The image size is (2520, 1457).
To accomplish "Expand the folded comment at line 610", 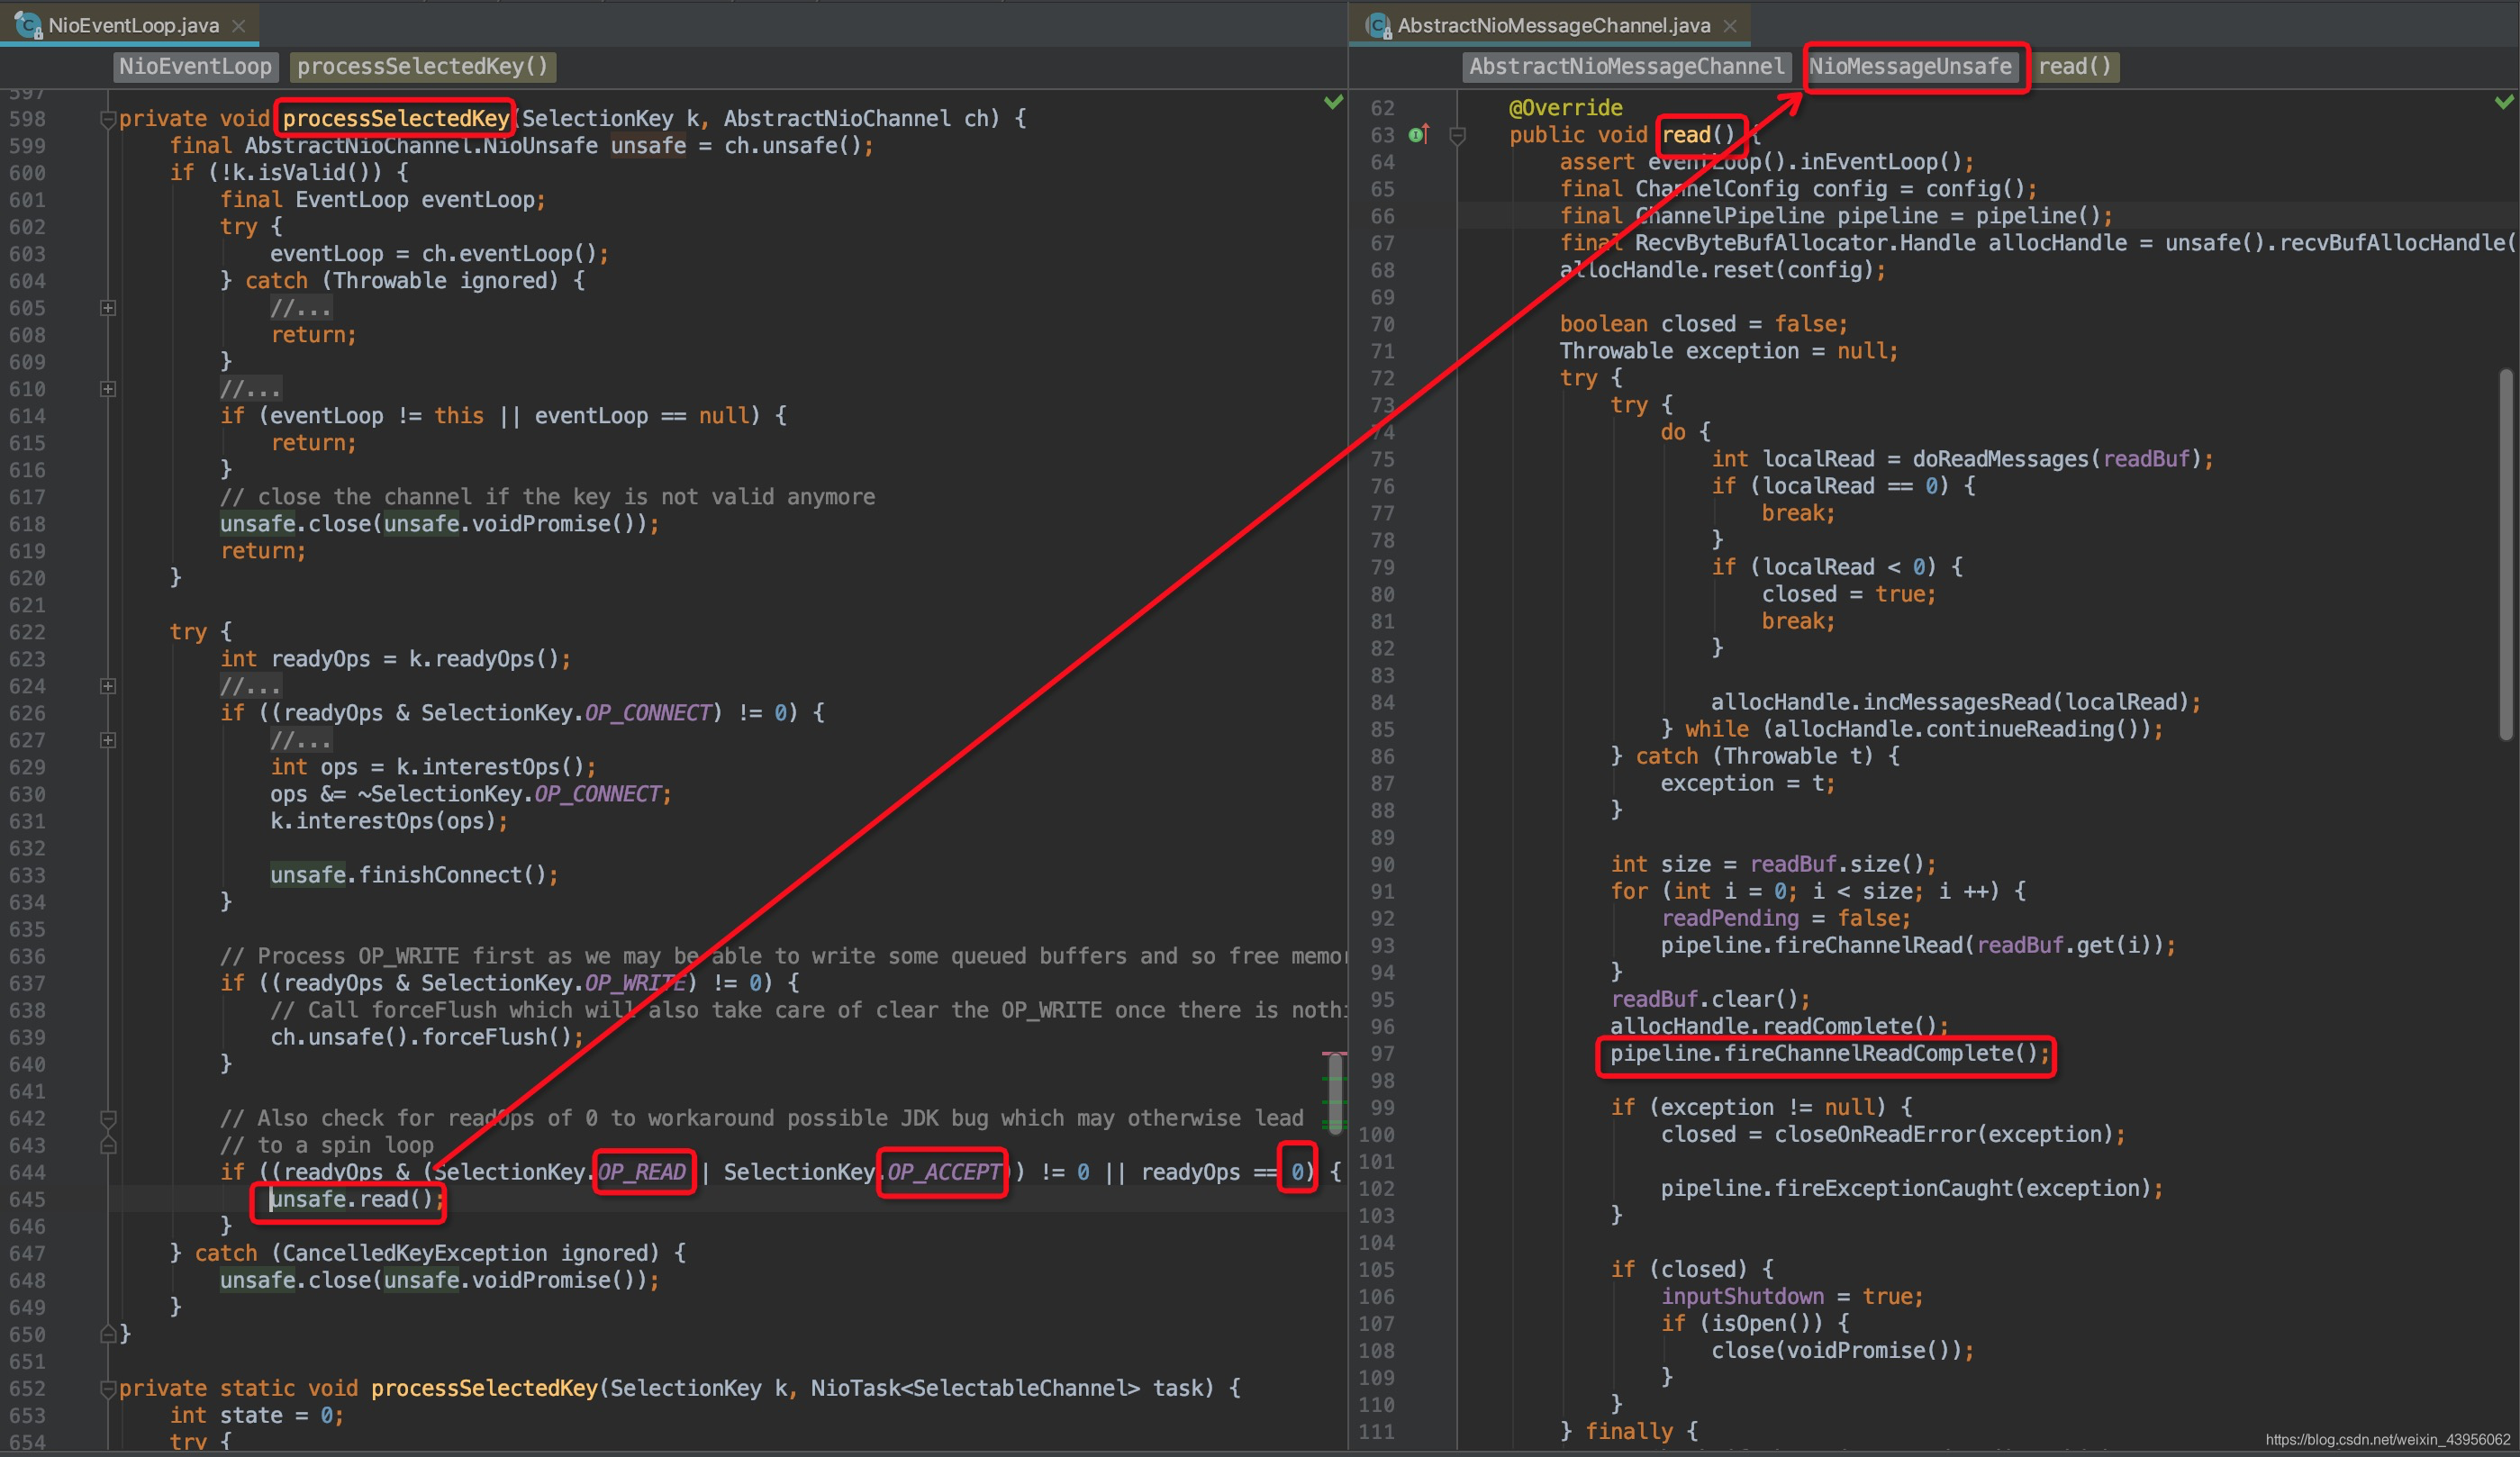I will coord(108,389).
